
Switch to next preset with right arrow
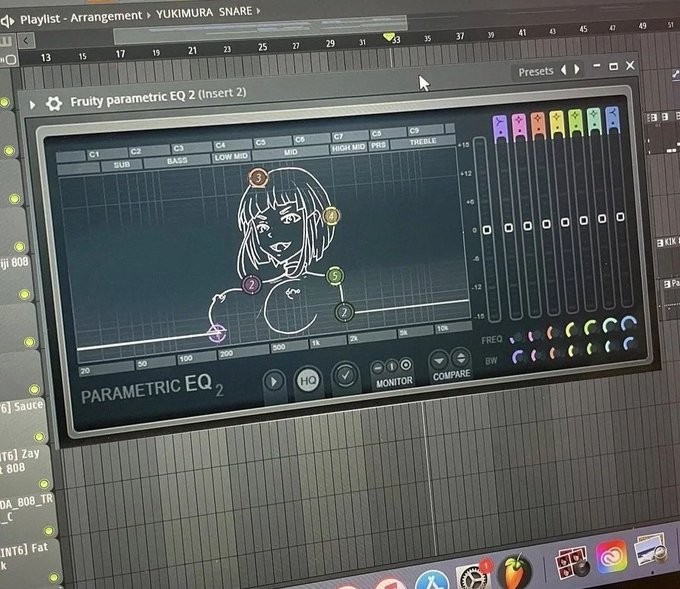tap(575, 70)
